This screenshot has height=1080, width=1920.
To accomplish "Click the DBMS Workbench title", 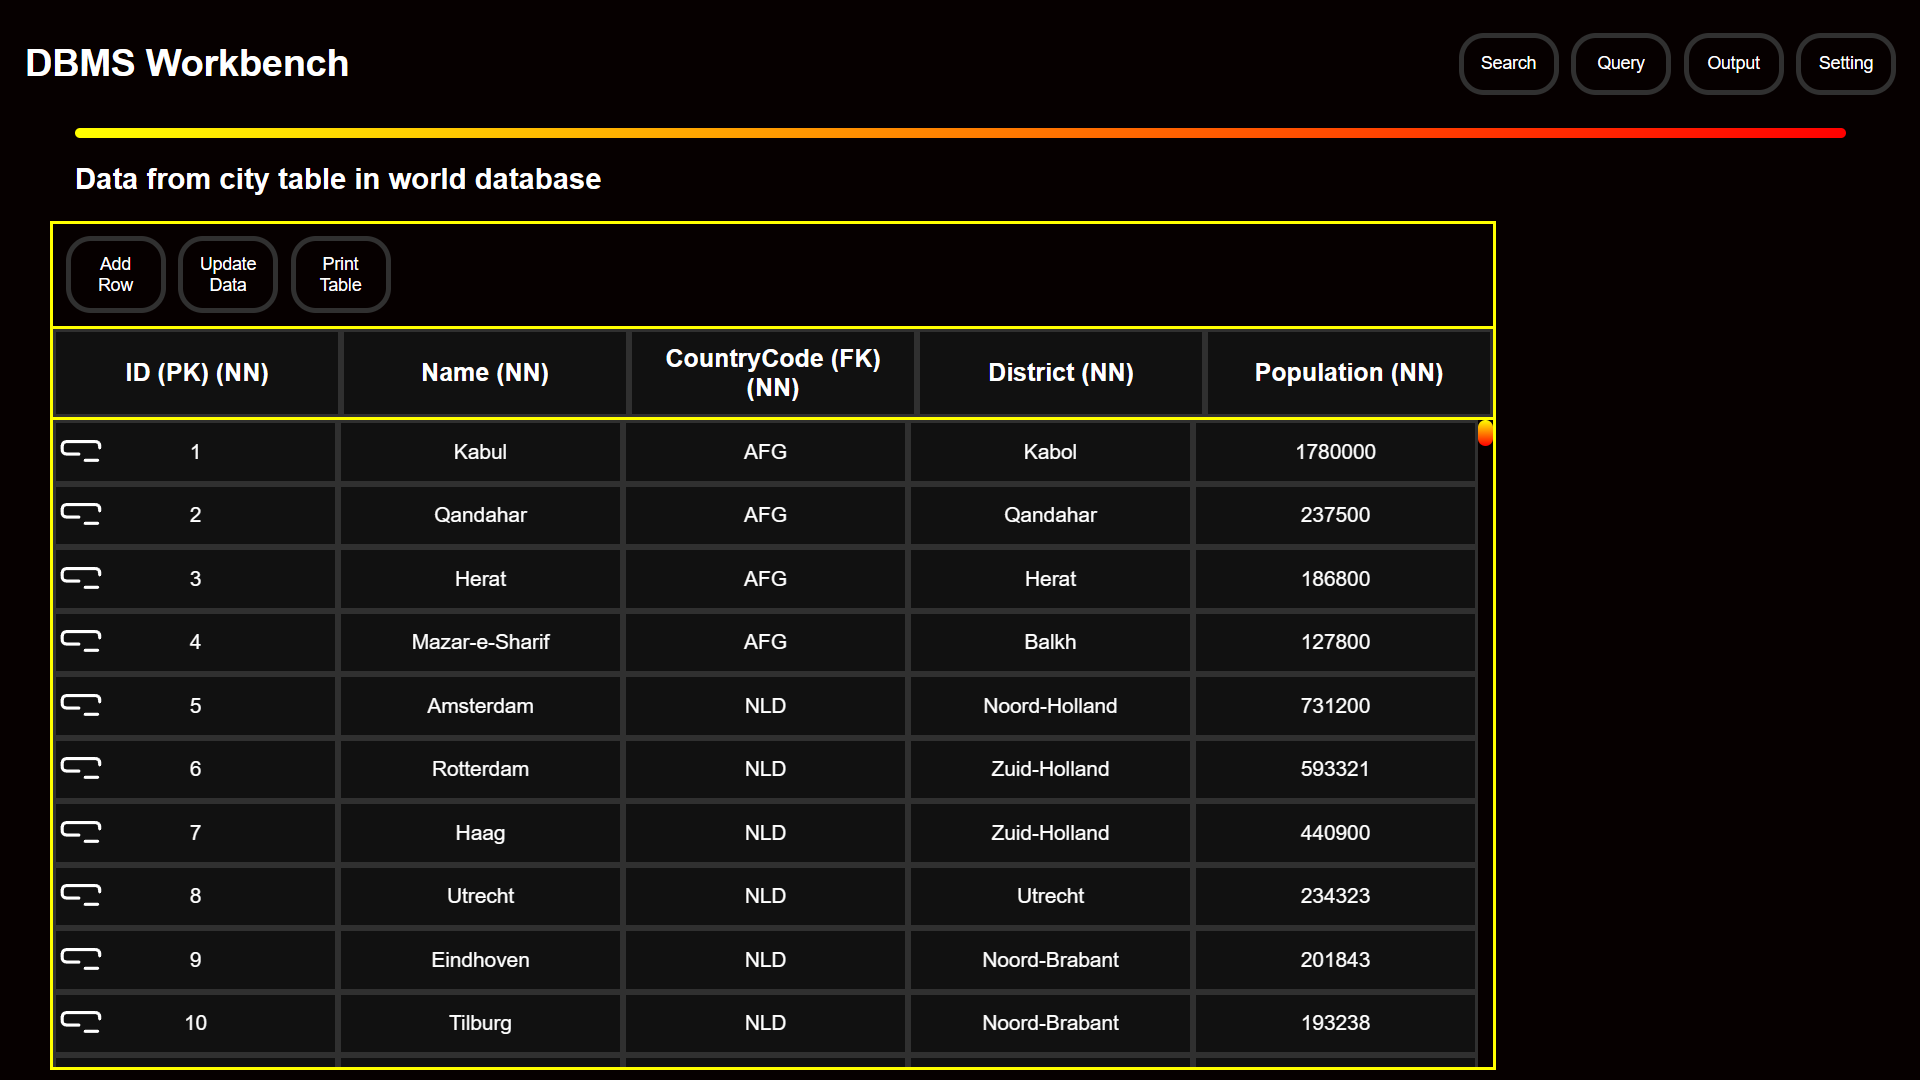I will pyautogui.click(x=187, y=63).
